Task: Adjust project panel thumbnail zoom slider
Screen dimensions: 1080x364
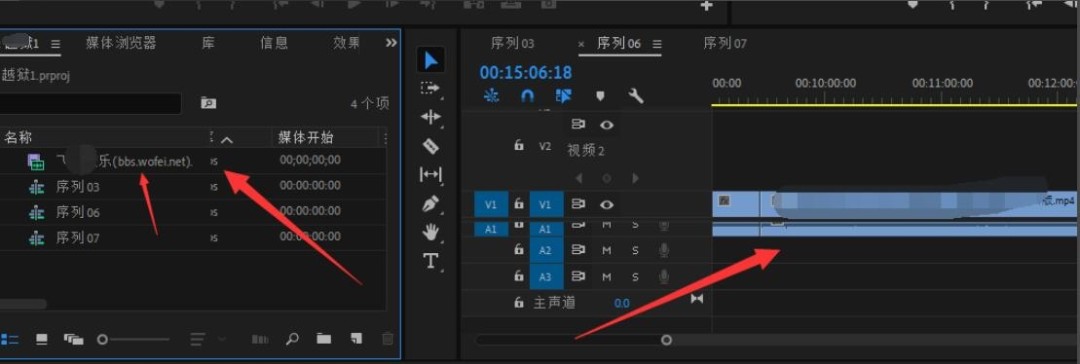Action: (133, 339)
